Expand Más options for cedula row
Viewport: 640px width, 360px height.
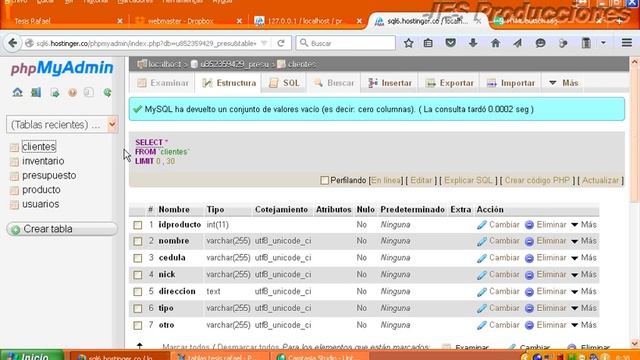(x=584, y=258)
